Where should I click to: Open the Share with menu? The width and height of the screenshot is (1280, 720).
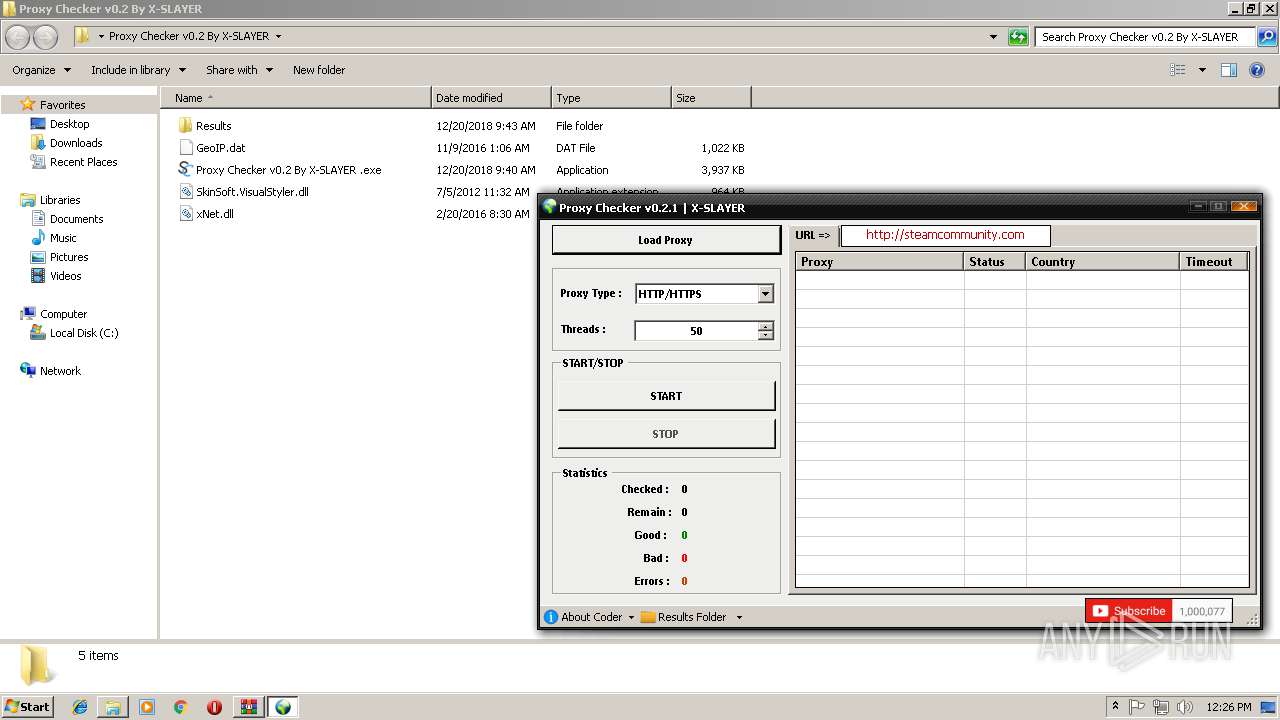pos(239,70)
